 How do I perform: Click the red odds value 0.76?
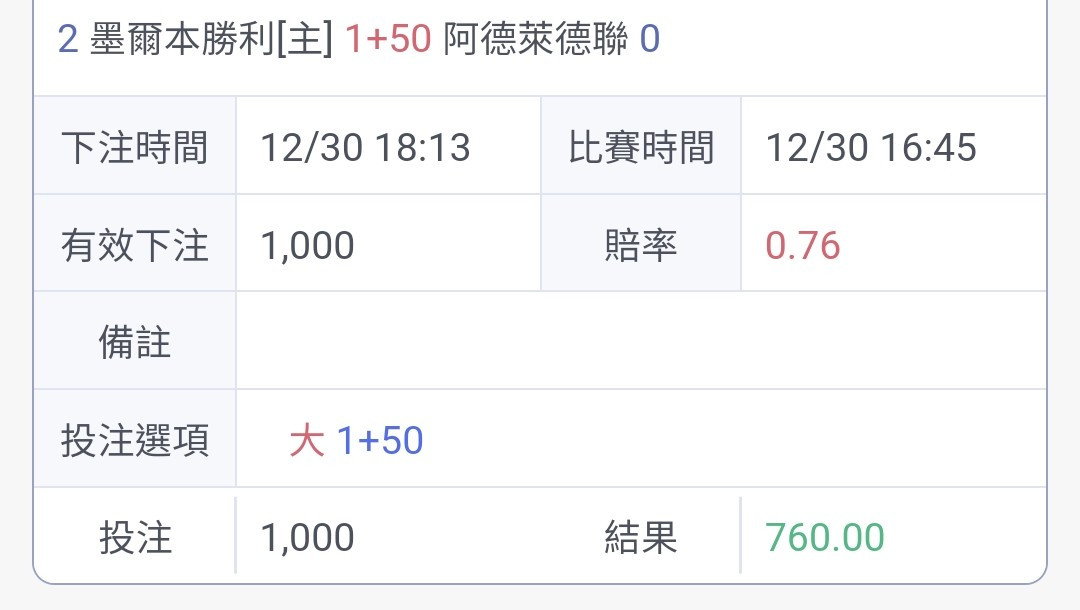tap(803, 246)
